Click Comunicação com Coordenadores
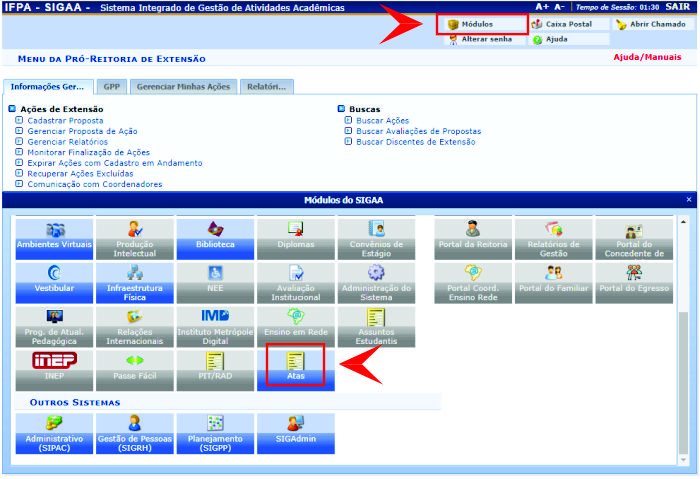The image size is (700, 479). point(95,184)
